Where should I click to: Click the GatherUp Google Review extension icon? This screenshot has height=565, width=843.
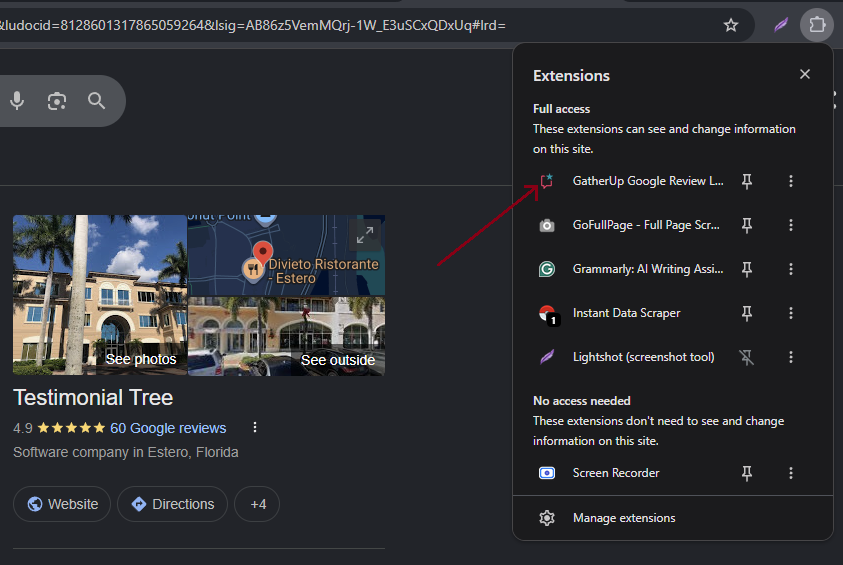point(547,181)
